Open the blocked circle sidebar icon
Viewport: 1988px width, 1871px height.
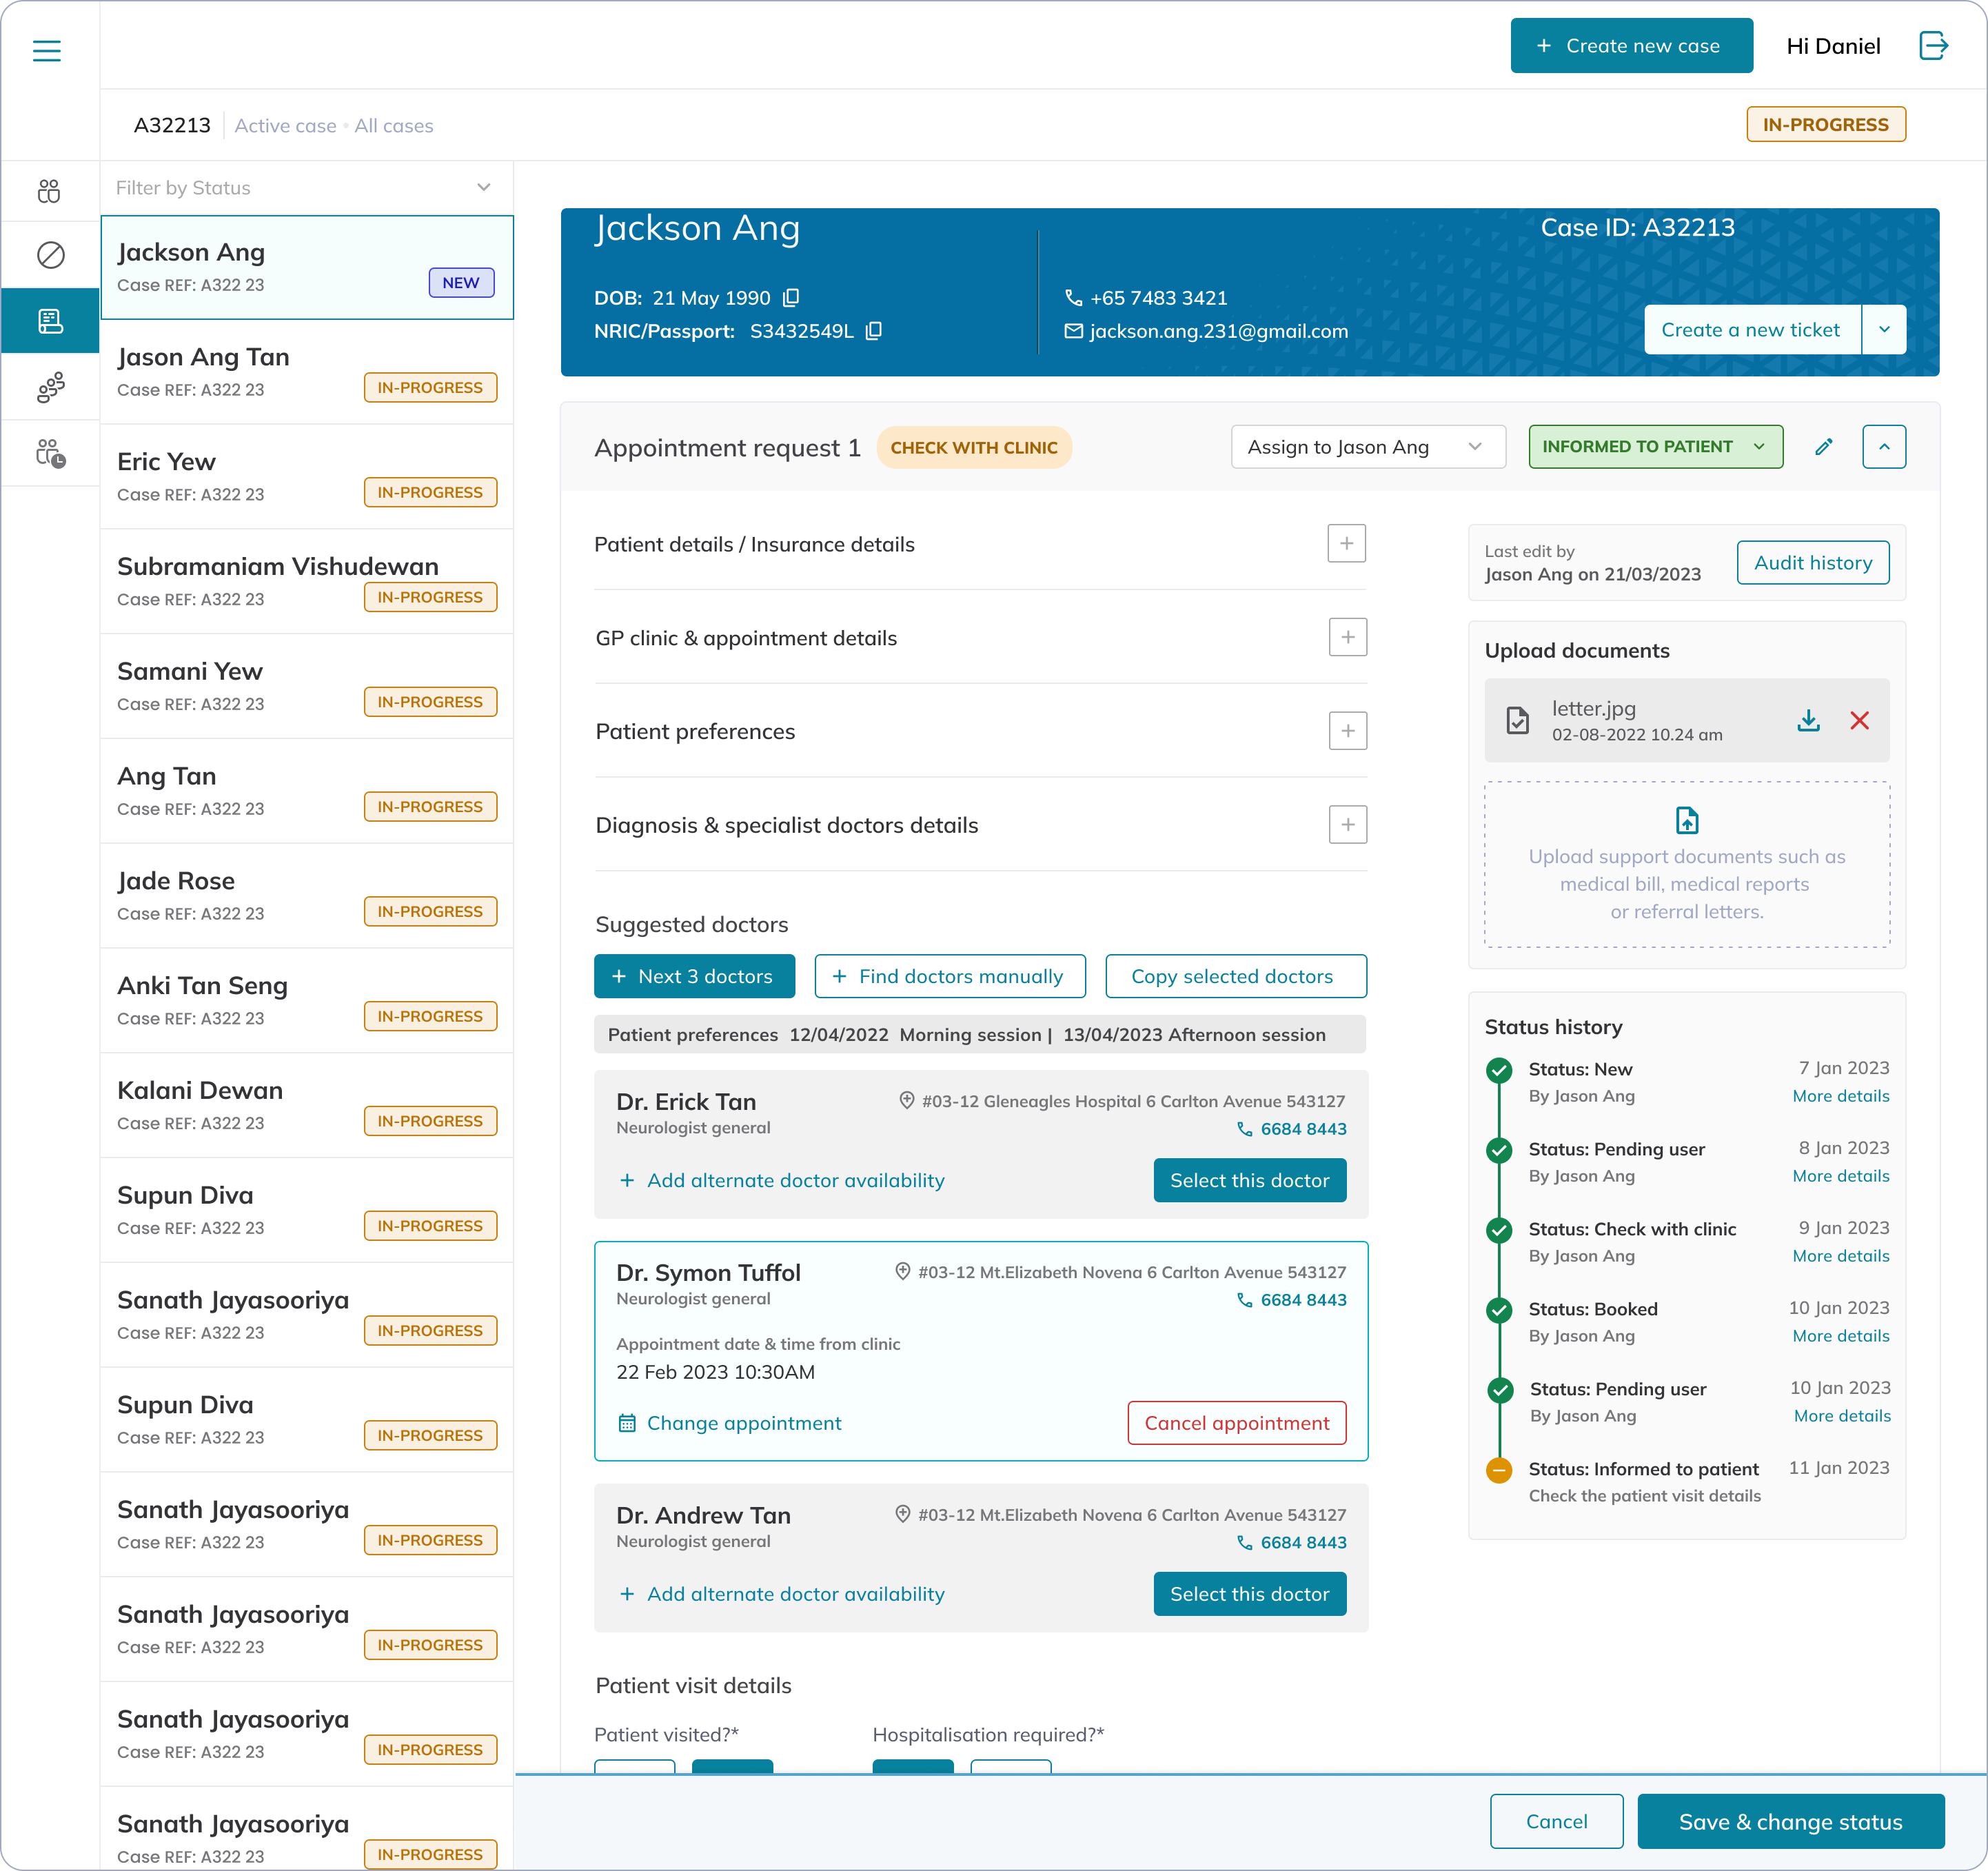click(x=50, y=255)
